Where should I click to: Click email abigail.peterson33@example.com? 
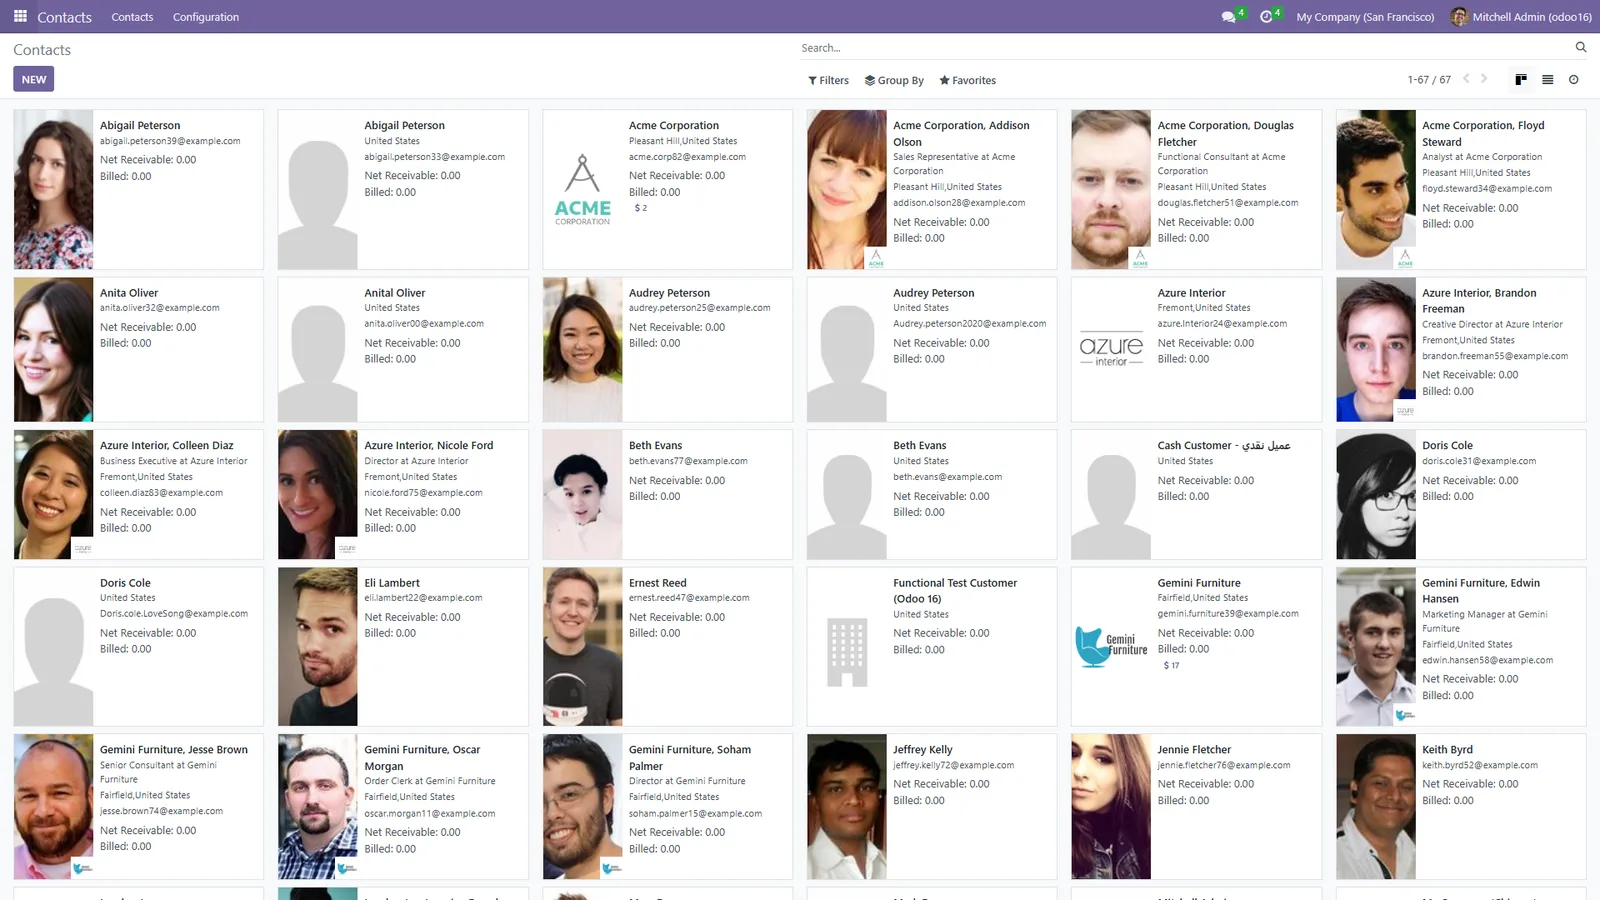pos(434,157)
